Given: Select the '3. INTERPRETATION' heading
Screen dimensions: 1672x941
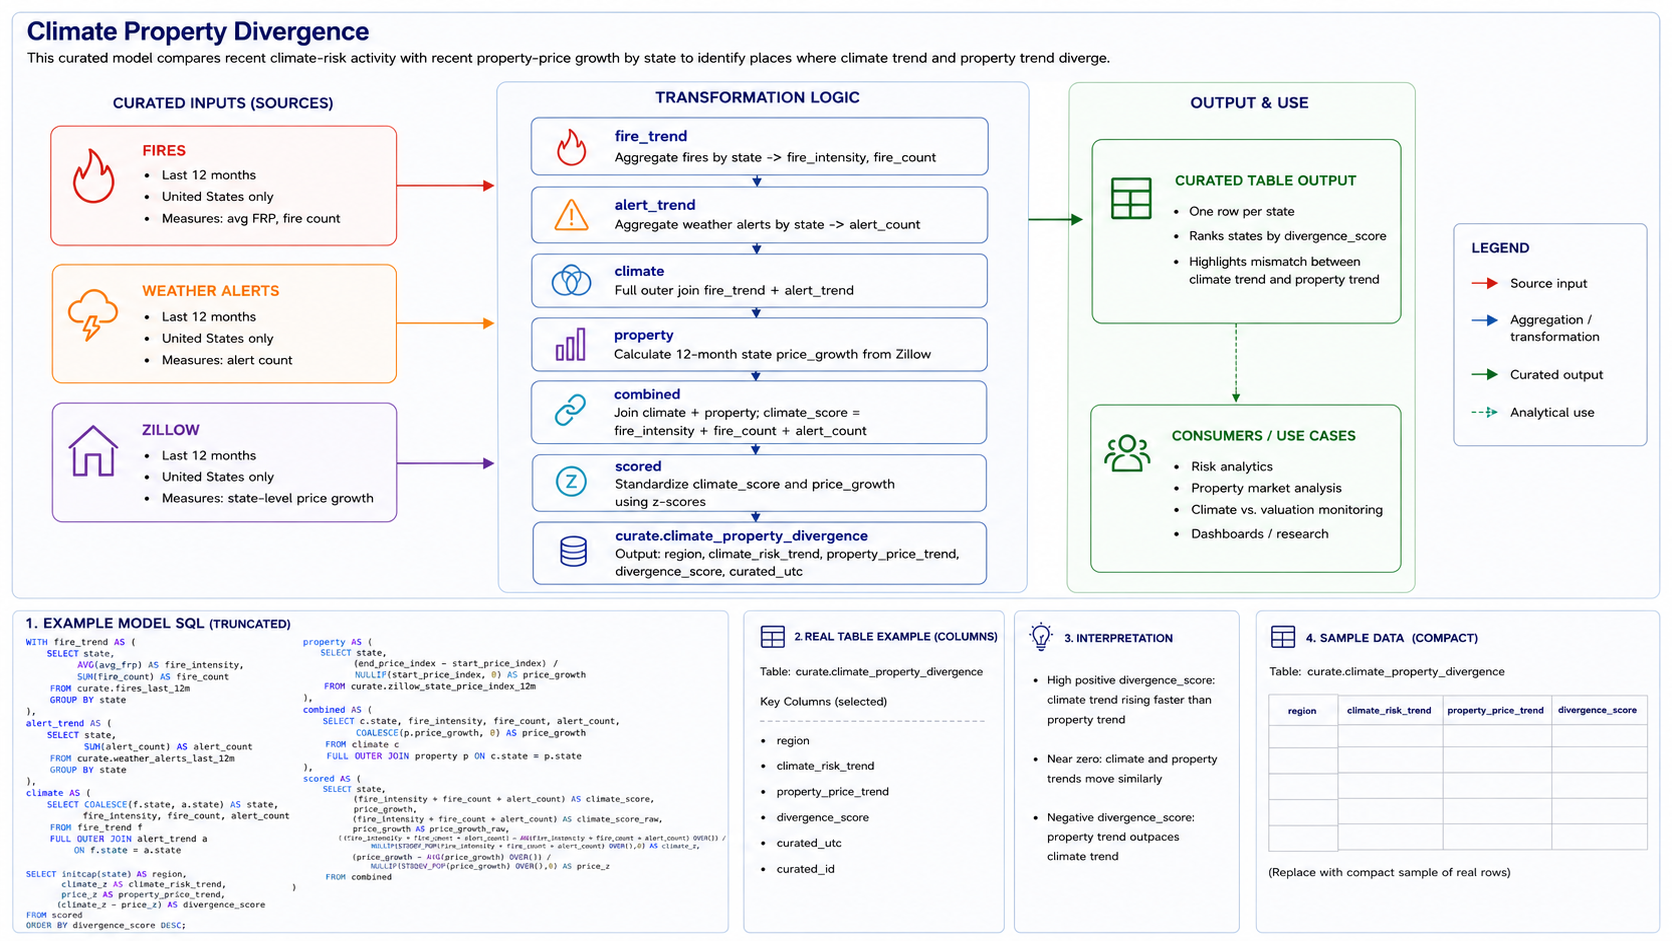Looking at the screenshot, I should (1118, 638).
